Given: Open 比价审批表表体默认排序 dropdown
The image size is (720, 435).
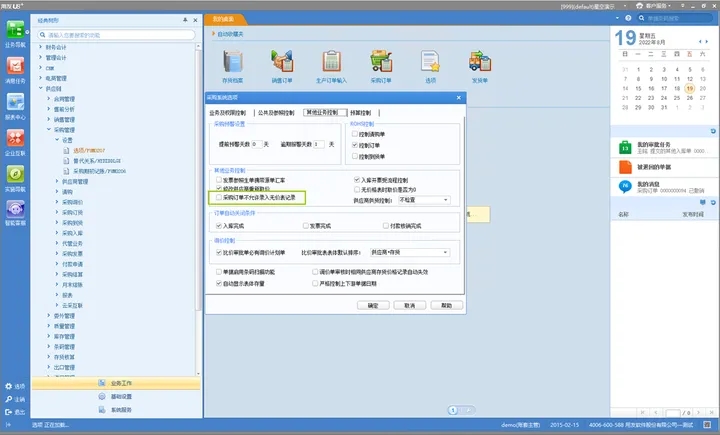Looking at the screenshot, I should coord(410,252).
